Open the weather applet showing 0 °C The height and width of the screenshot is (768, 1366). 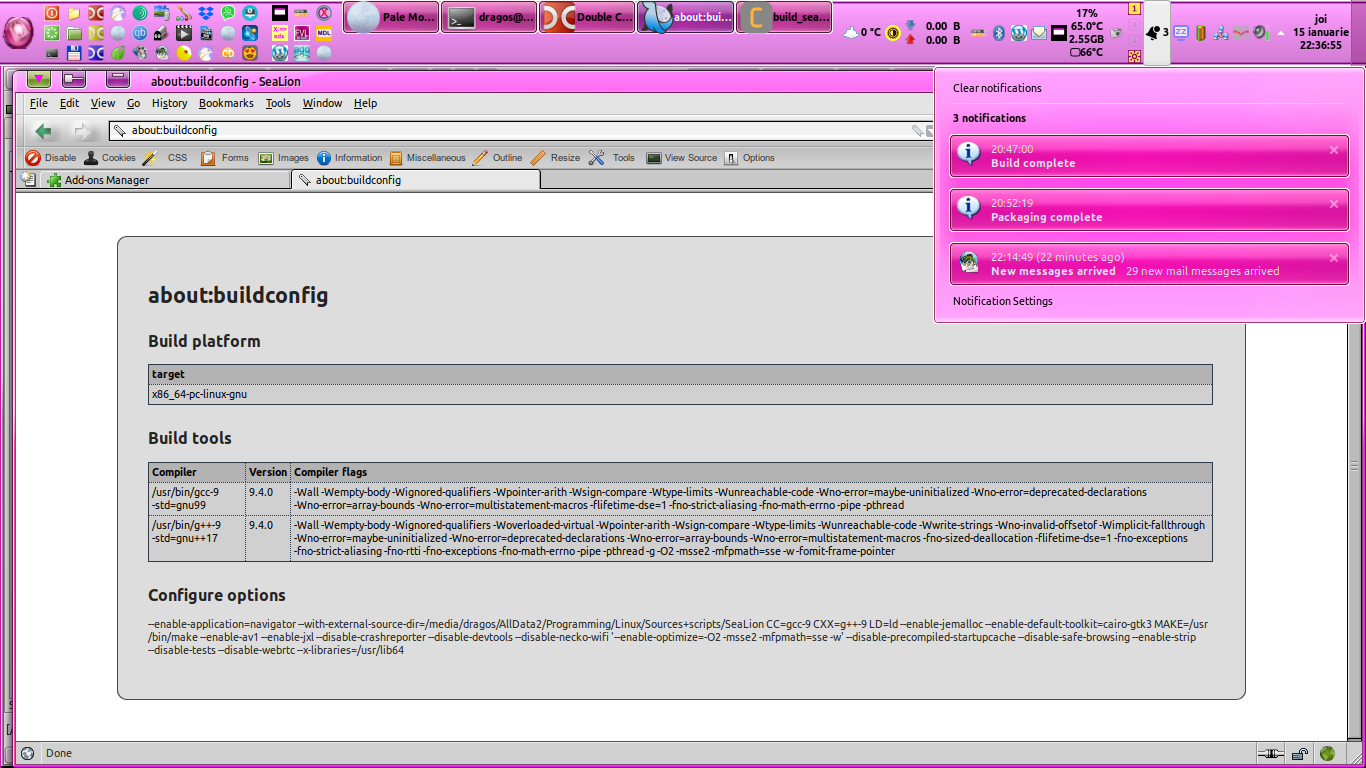[861, 33]
